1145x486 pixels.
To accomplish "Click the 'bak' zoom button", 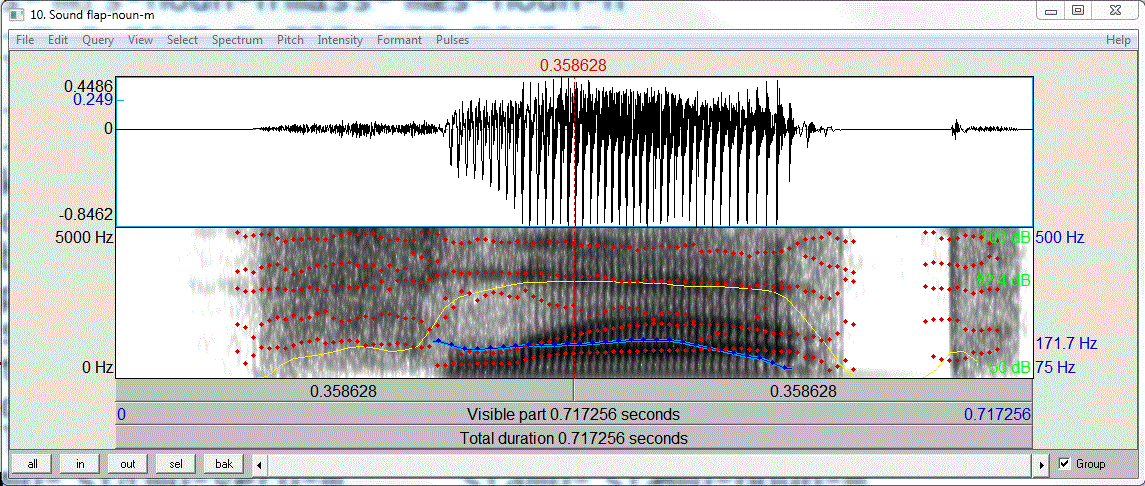I will 224,463.
